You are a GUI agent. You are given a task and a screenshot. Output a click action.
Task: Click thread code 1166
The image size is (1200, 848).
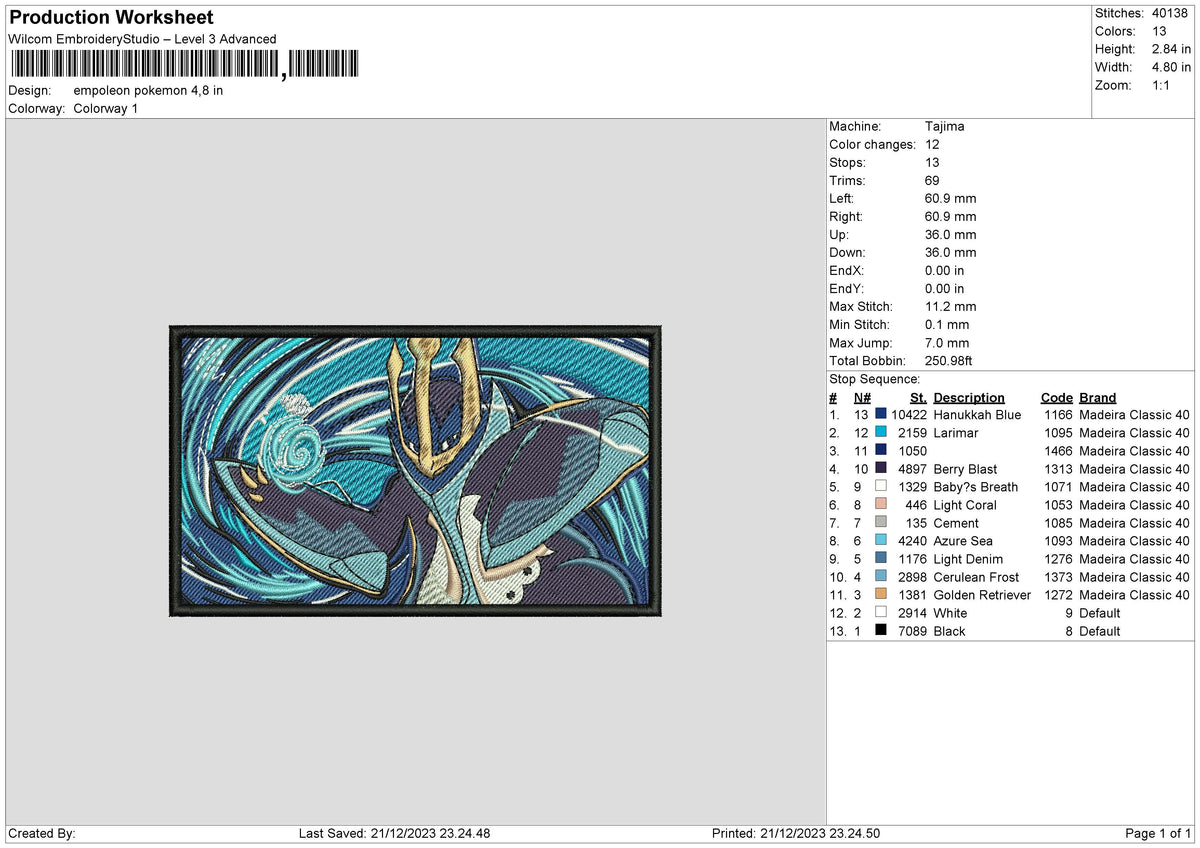[x=1058, y=415]
